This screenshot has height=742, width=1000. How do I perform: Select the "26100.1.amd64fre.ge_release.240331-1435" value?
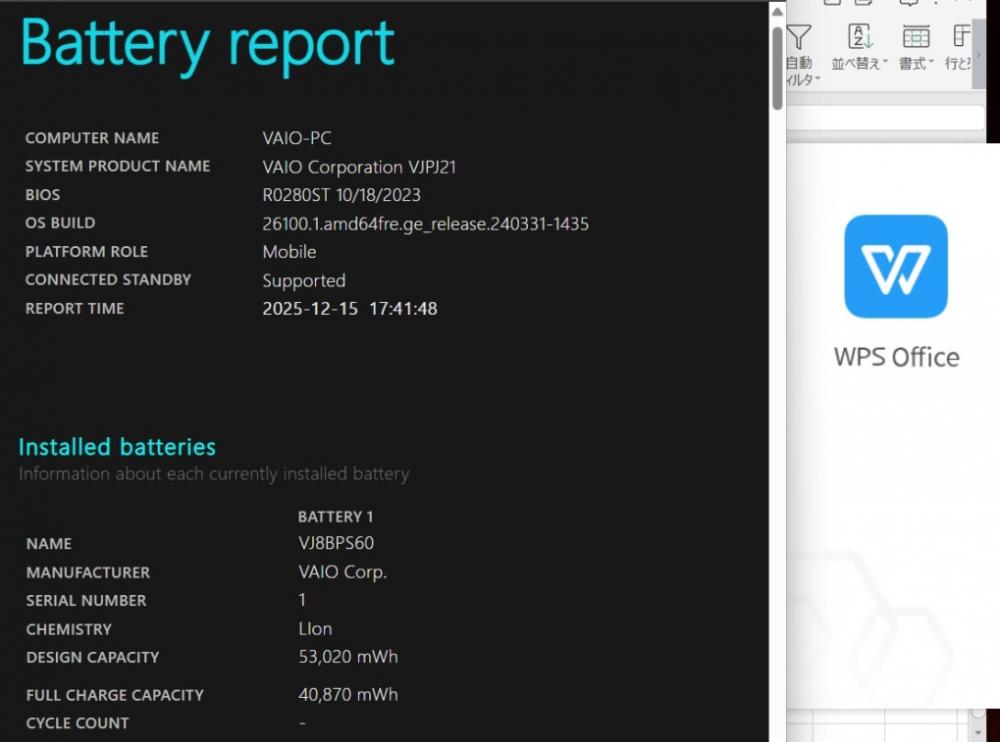click(x=425, y=224)
